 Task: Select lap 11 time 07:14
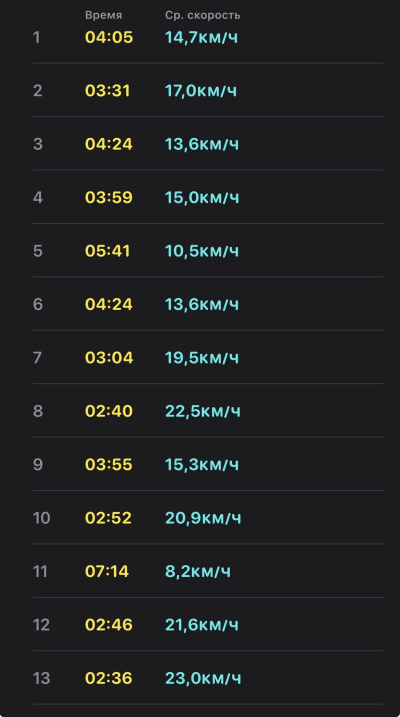[x=107, y=571]
